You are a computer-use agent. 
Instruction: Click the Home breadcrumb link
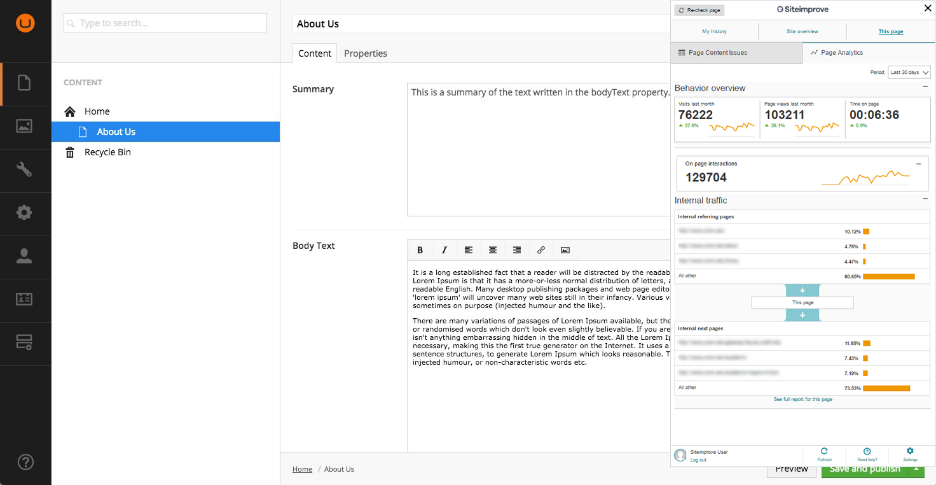pos(302,469)
